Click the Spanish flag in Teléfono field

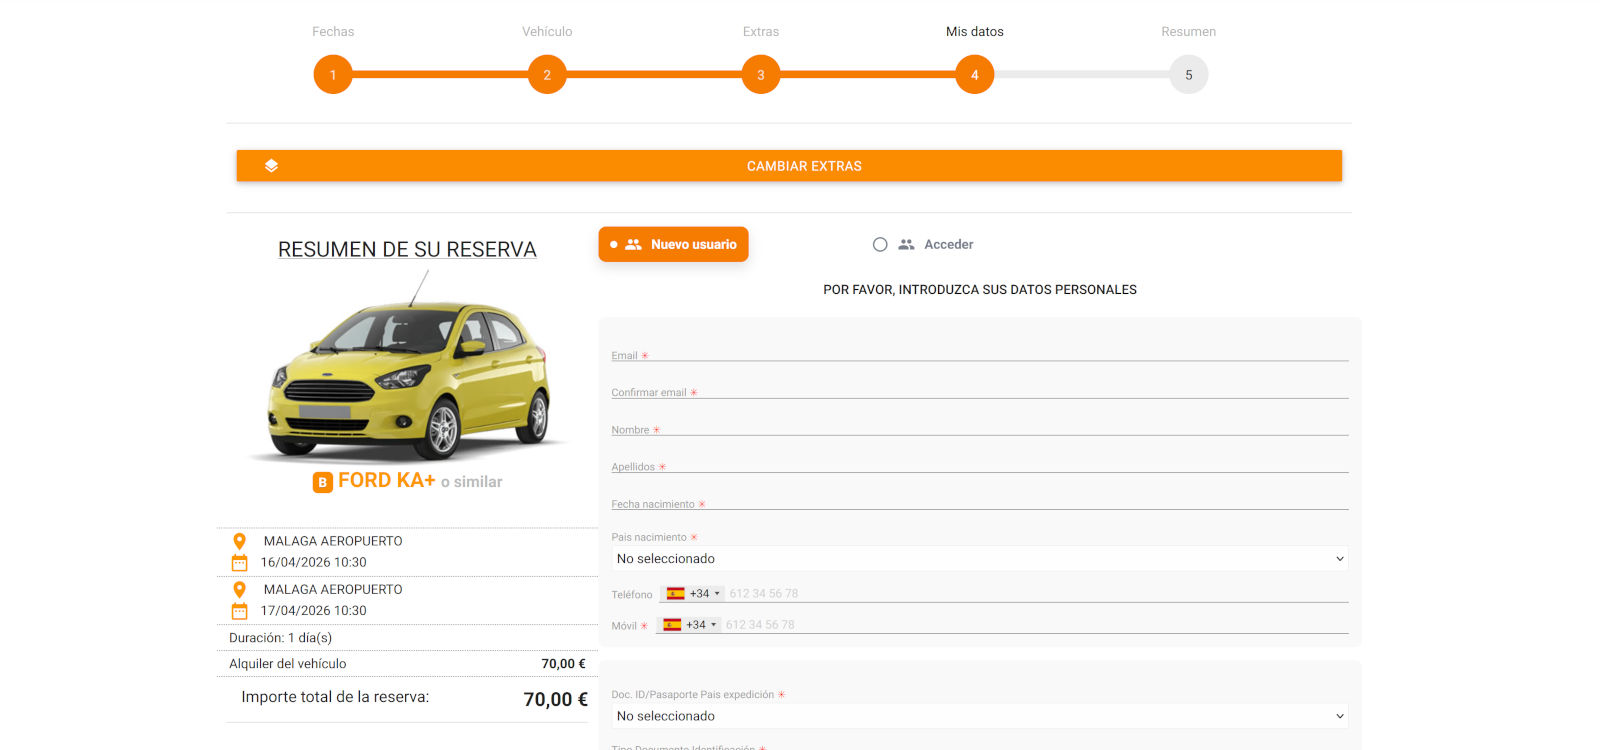(676, 594)
